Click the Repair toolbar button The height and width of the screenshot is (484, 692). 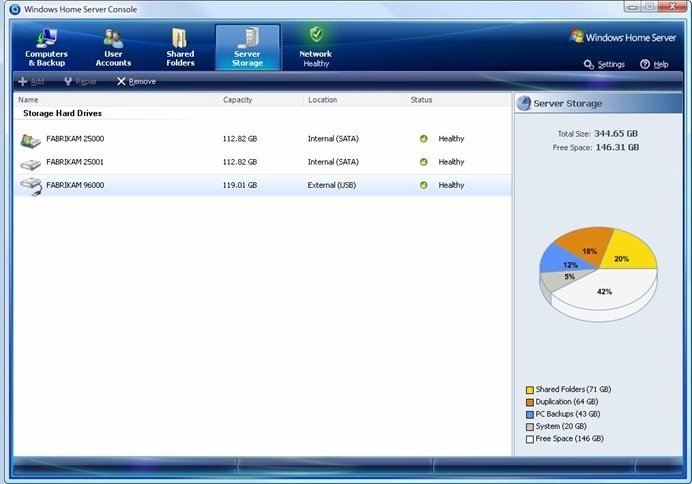[x=80, y=82]
